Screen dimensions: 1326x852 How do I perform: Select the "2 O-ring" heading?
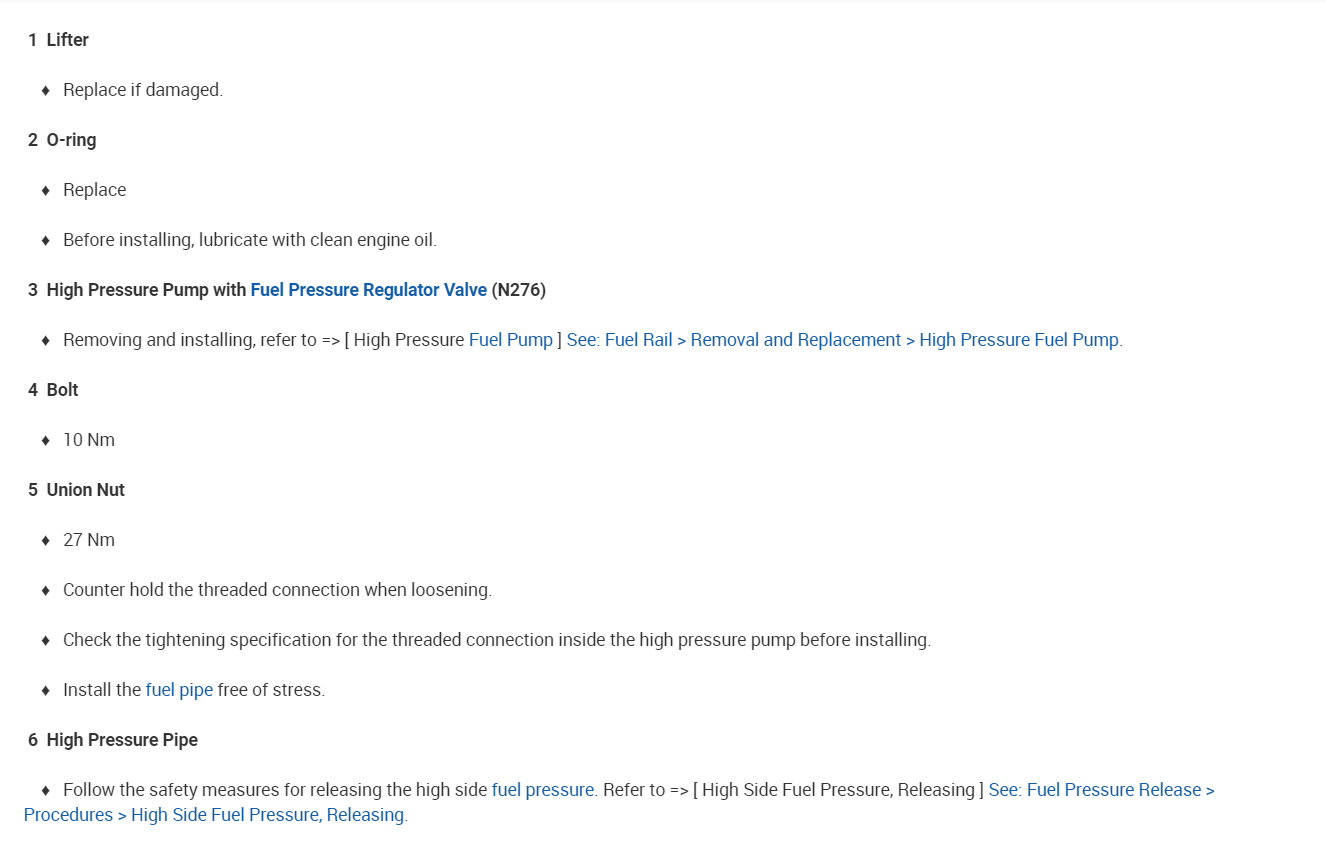62,140
